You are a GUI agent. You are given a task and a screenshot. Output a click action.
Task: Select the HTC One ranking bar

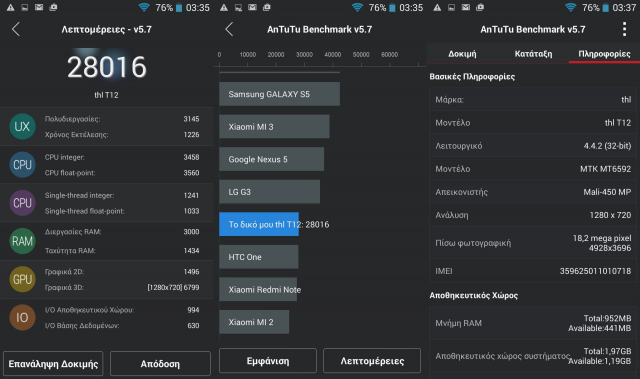258,257
